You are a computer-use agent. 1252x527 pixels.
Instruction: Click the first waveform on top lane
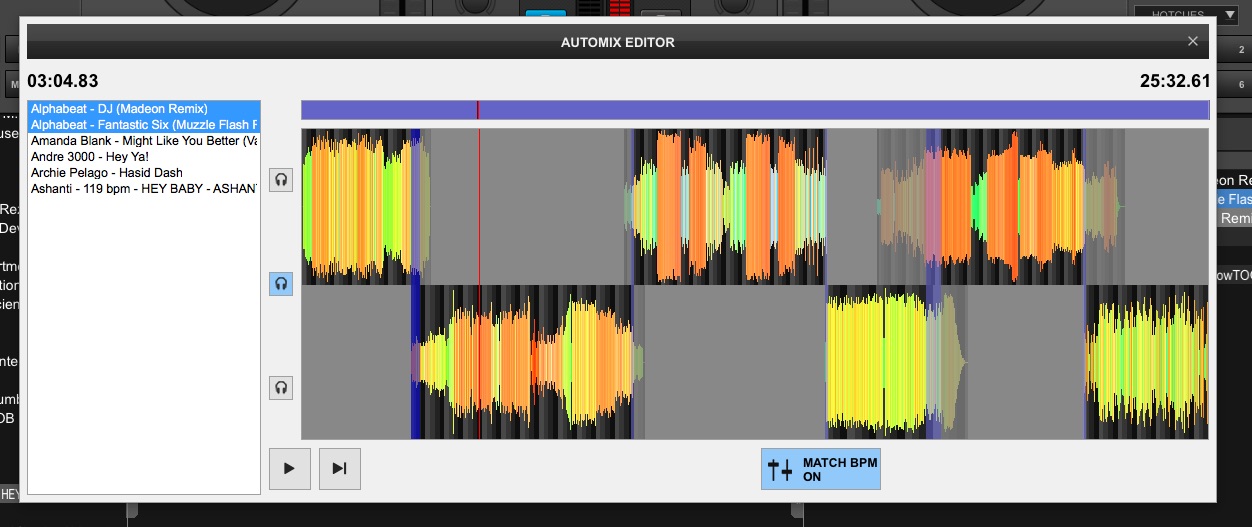(365, 207)
